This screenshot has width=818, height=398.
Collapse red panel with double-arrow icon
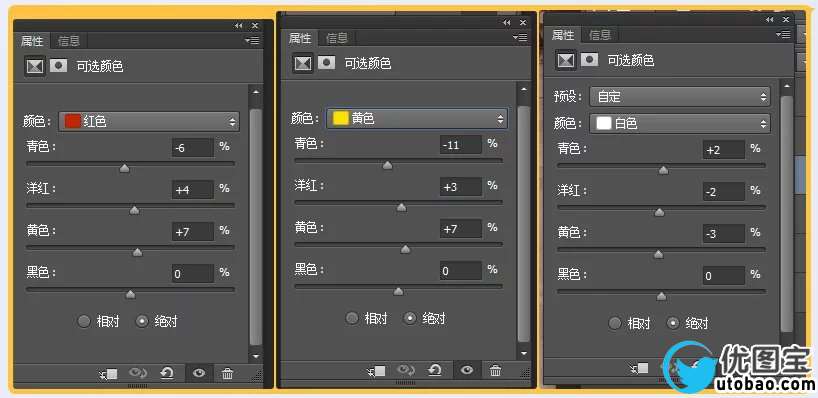click(238, 26)
